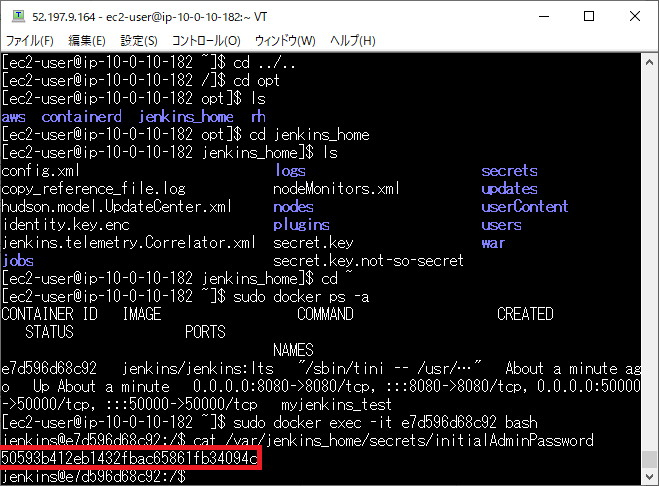Viewport: 659px width, 486px height.
Task: Open the 設定(S) menu
Action: [x=139, y=40]
